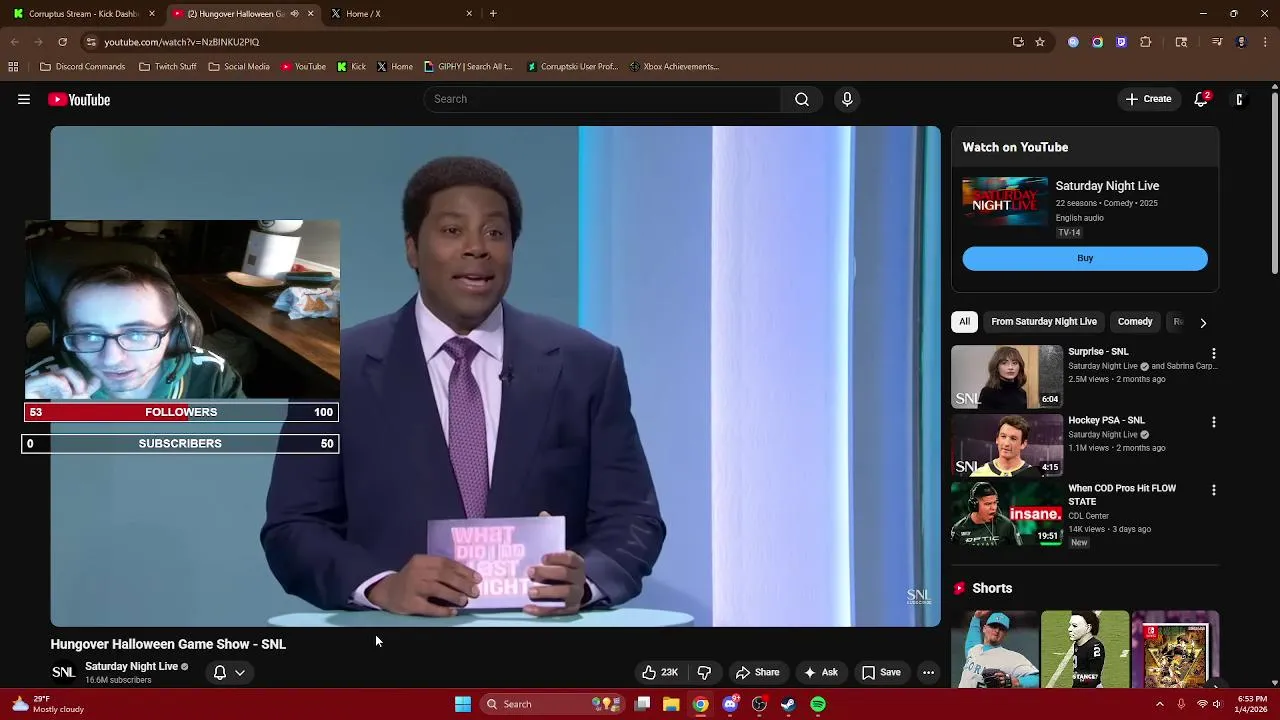This screenshot has width=1280, height=720.
Task: Open the Twitch Stuff bookmark folder
Action: (168, 67)
